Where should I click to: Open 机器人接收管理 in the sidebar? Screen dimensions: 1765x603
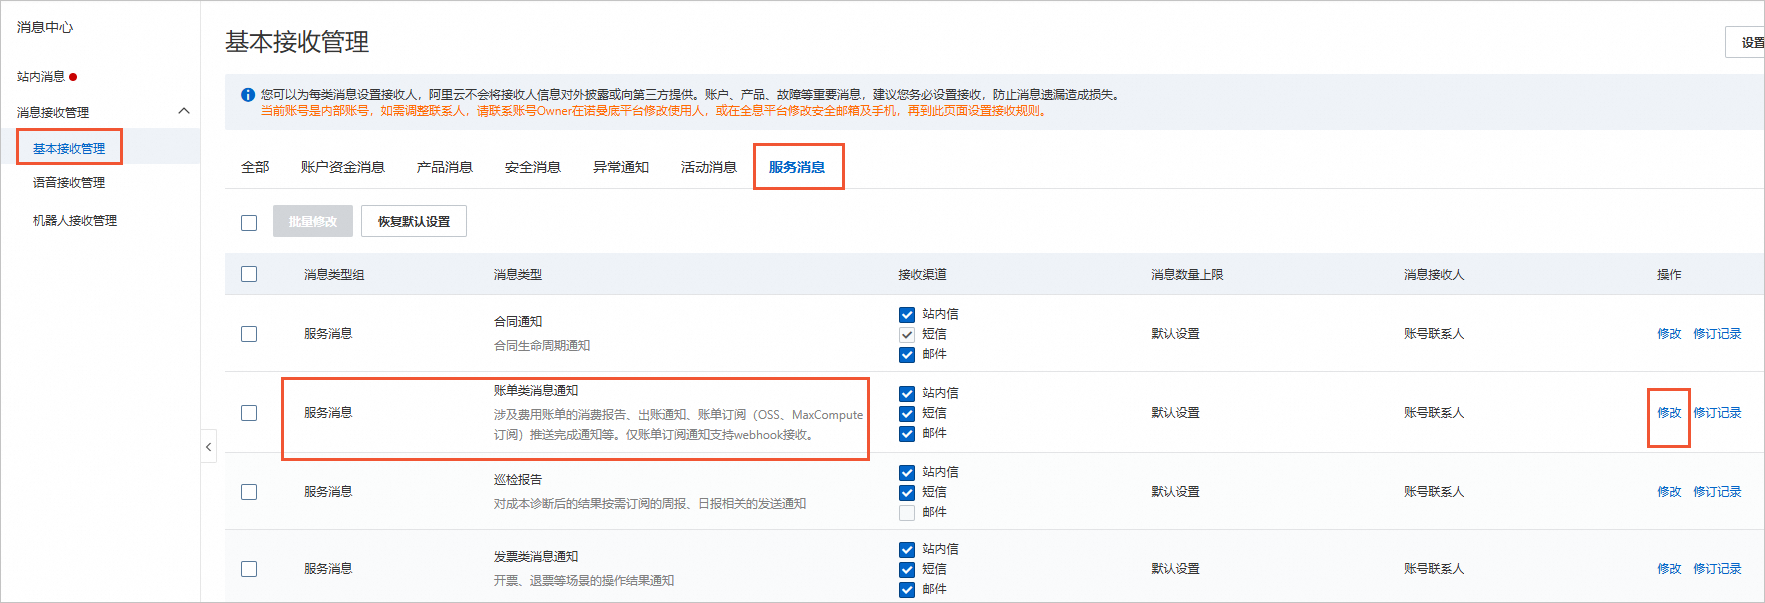click(75, 221)
